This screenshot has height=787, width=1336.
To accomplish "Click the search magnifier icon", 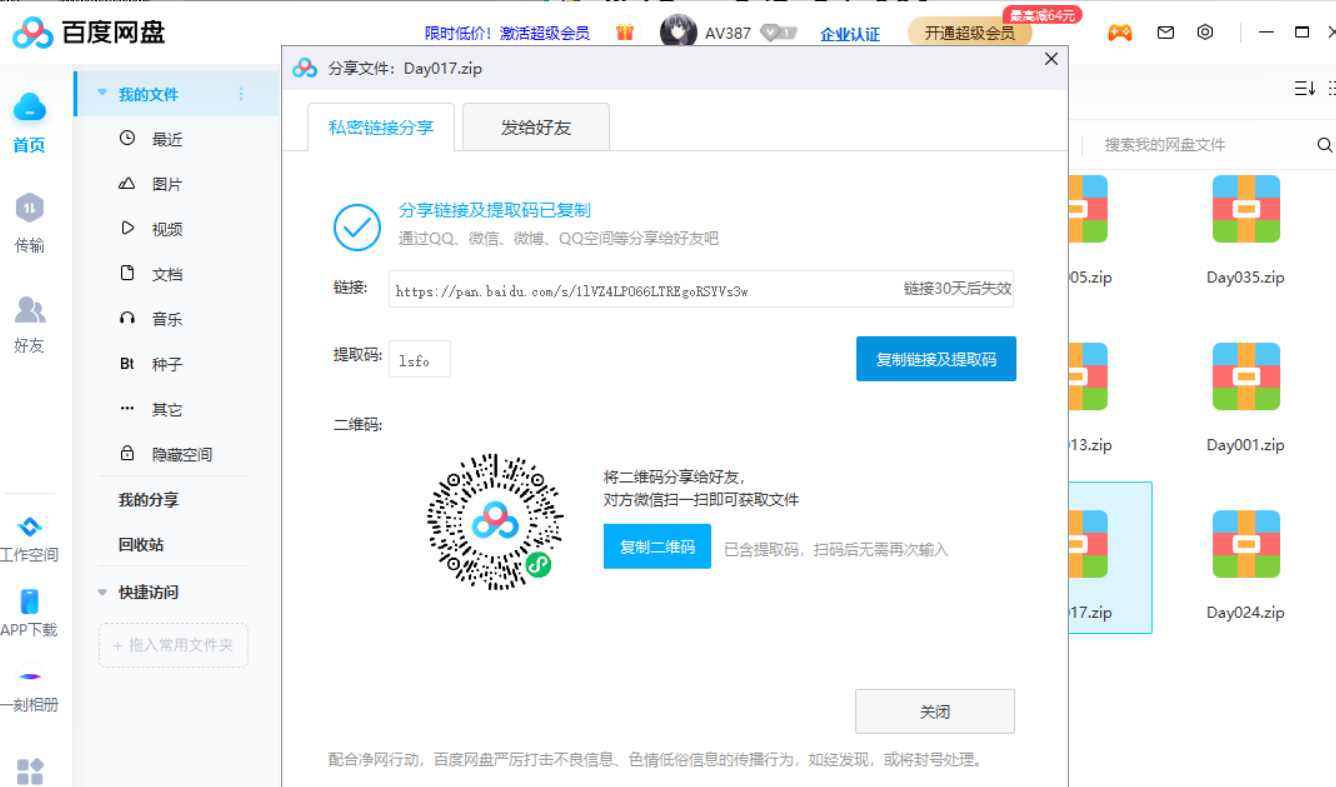I will (1325, 144).
